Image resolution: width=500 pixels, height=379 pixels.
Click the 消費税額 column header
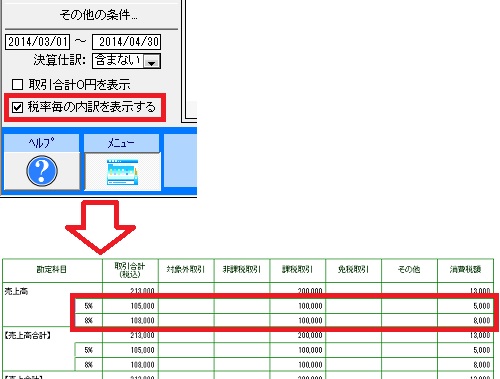tap(465, 269)
